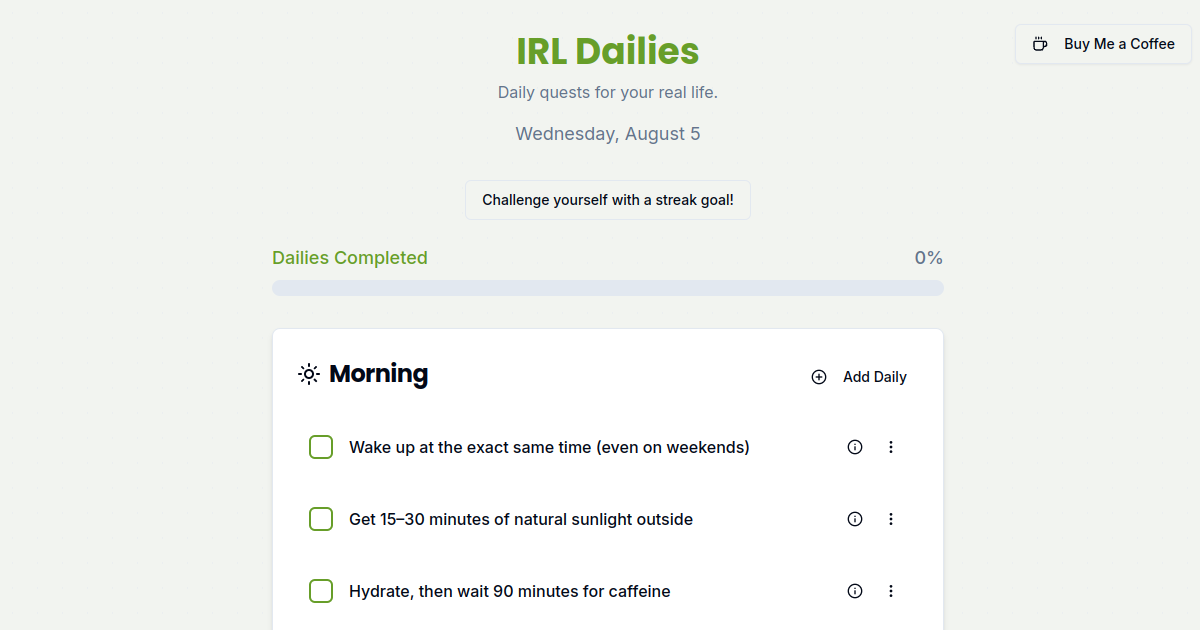Click the Wednesday, August 5 date

coord(608,134)
